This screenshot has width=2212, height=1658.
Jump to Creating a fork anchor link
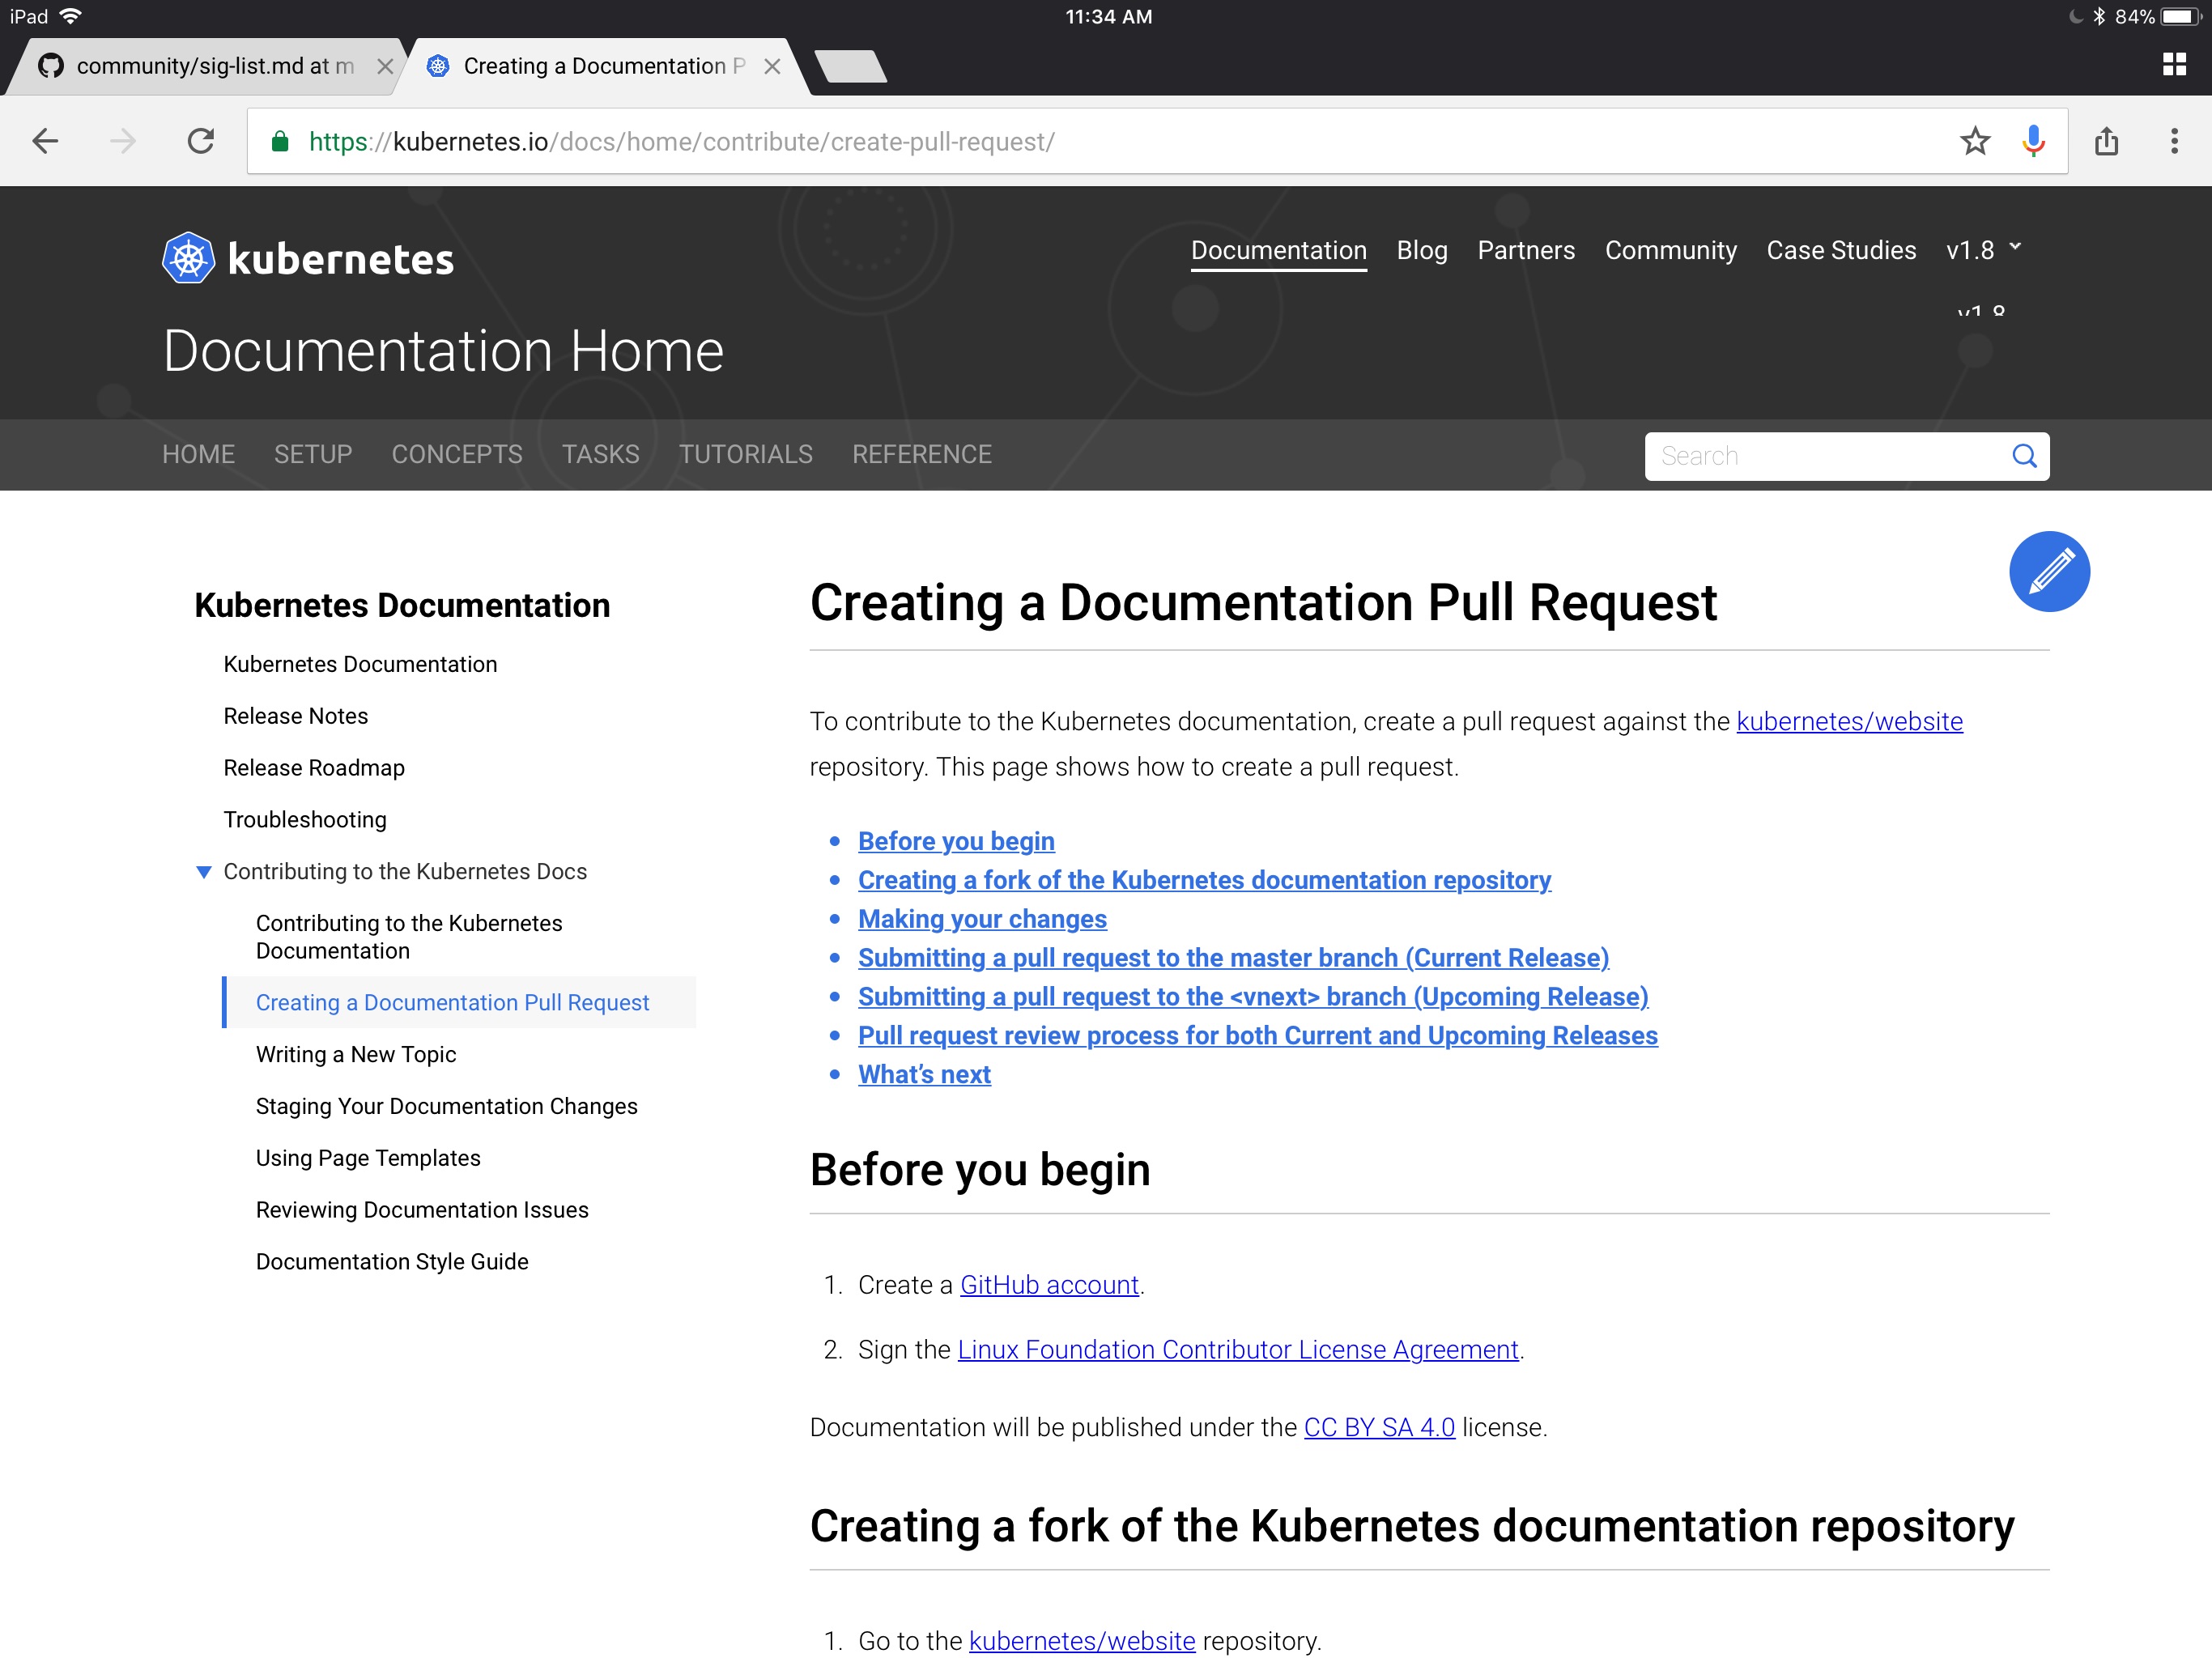(x=1204, y=880)
